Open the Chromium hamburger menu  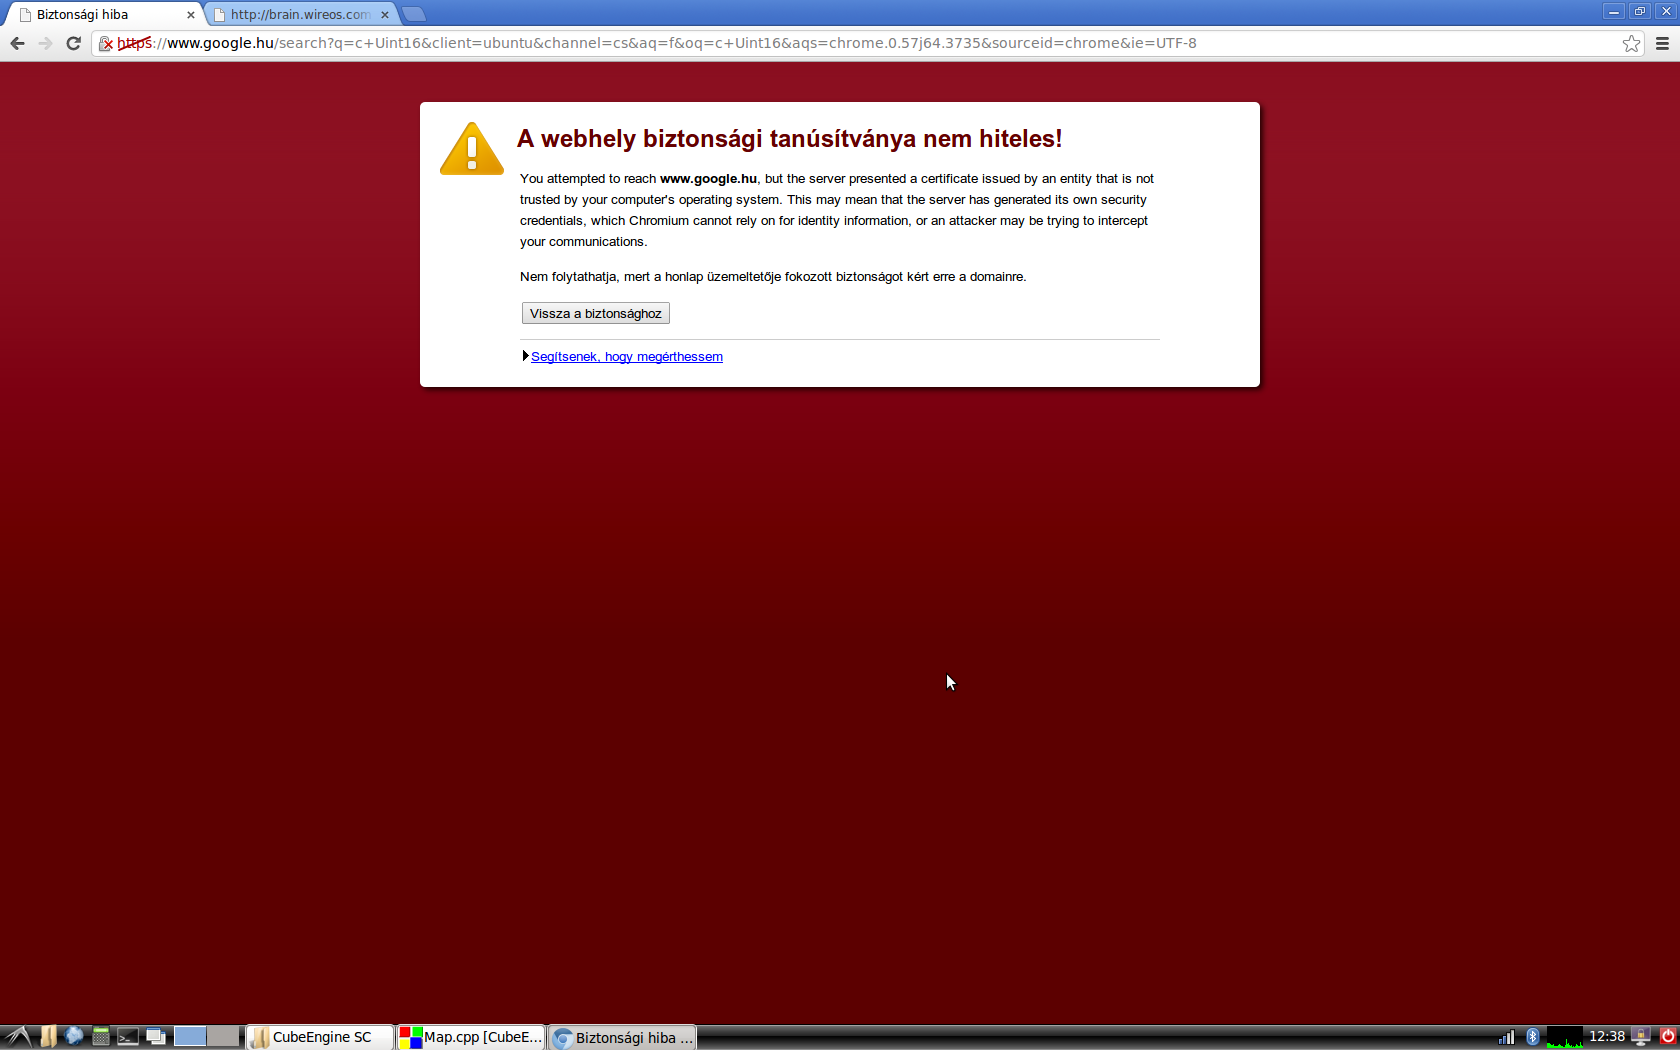[x=1662, y=43]
